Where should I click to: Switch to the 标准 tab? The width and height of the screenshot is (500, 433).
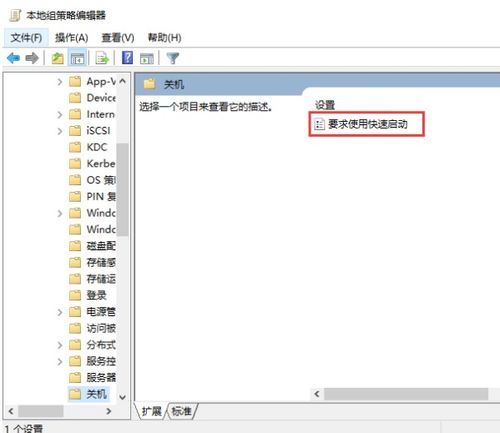(181, 411)
